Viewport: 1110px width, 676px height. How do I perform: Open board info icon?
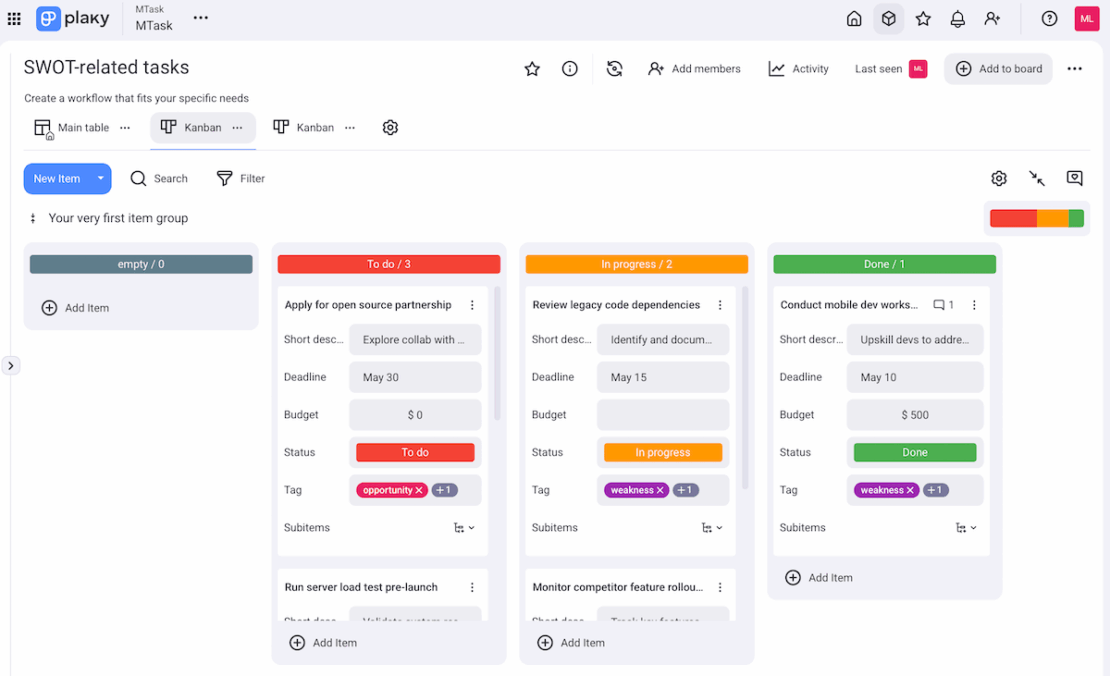570,69
